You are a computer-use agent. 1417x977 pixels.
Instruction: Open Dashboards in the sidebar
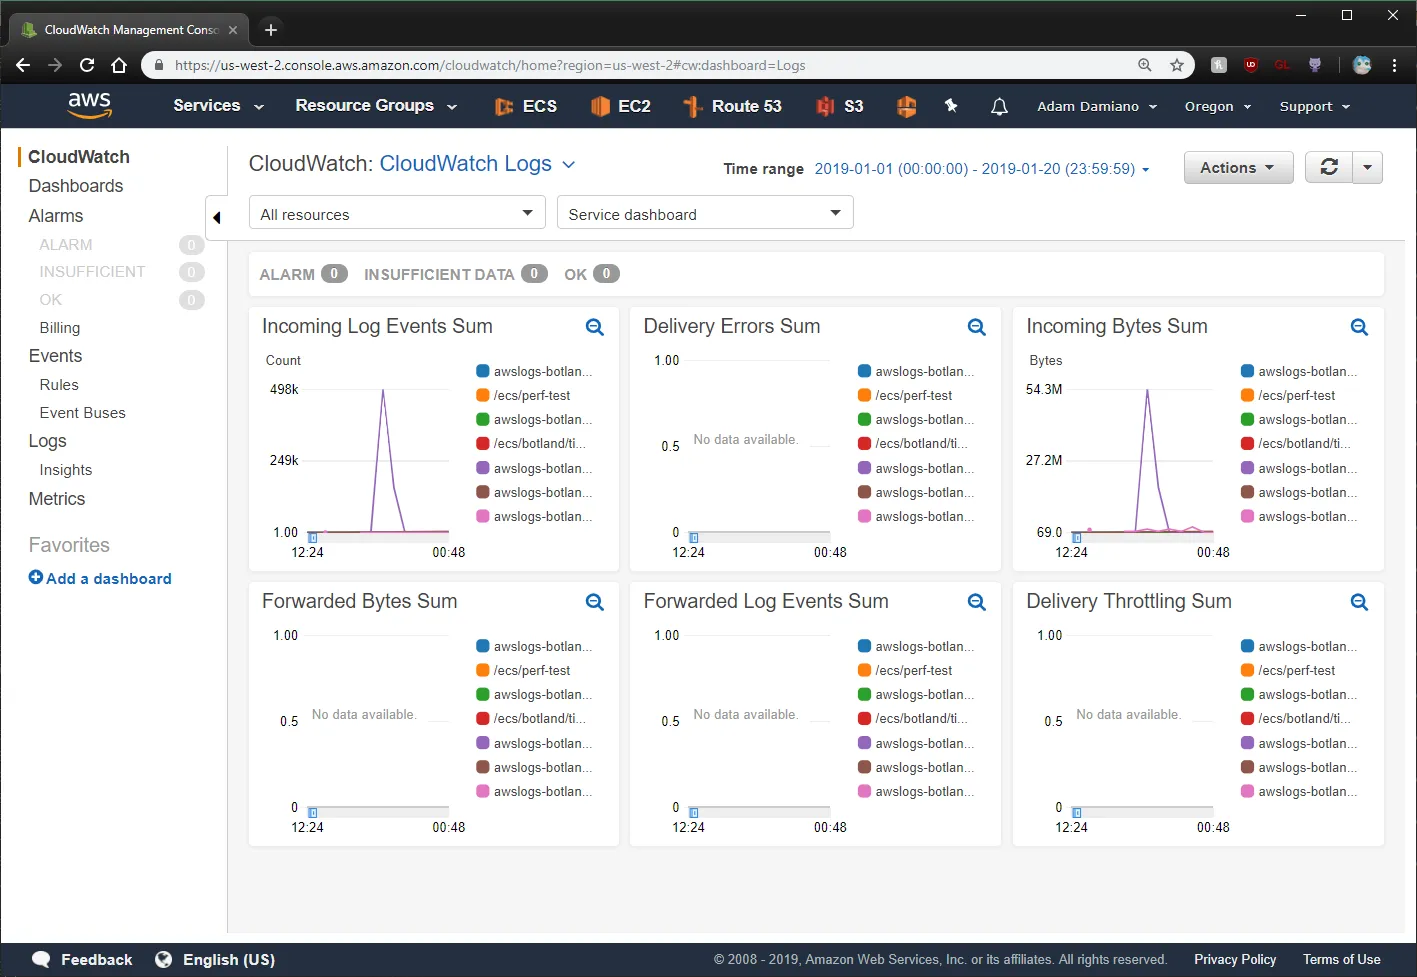pyautogui.click(x=76, y=186)
